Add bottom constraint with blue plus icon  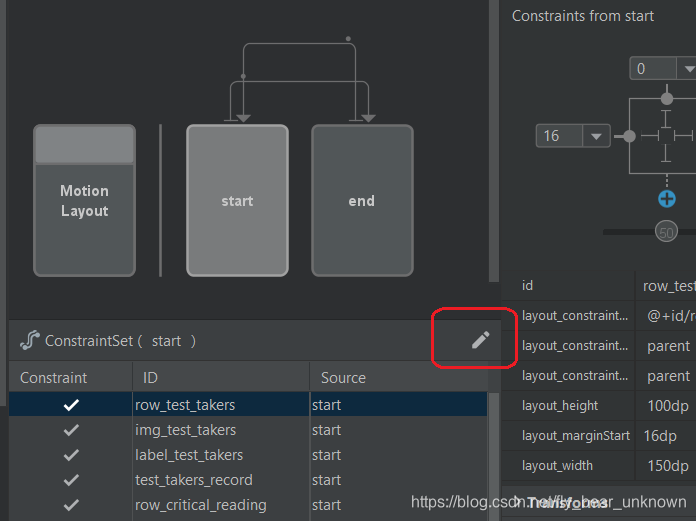pyautogui.click(x=666, y=199)
